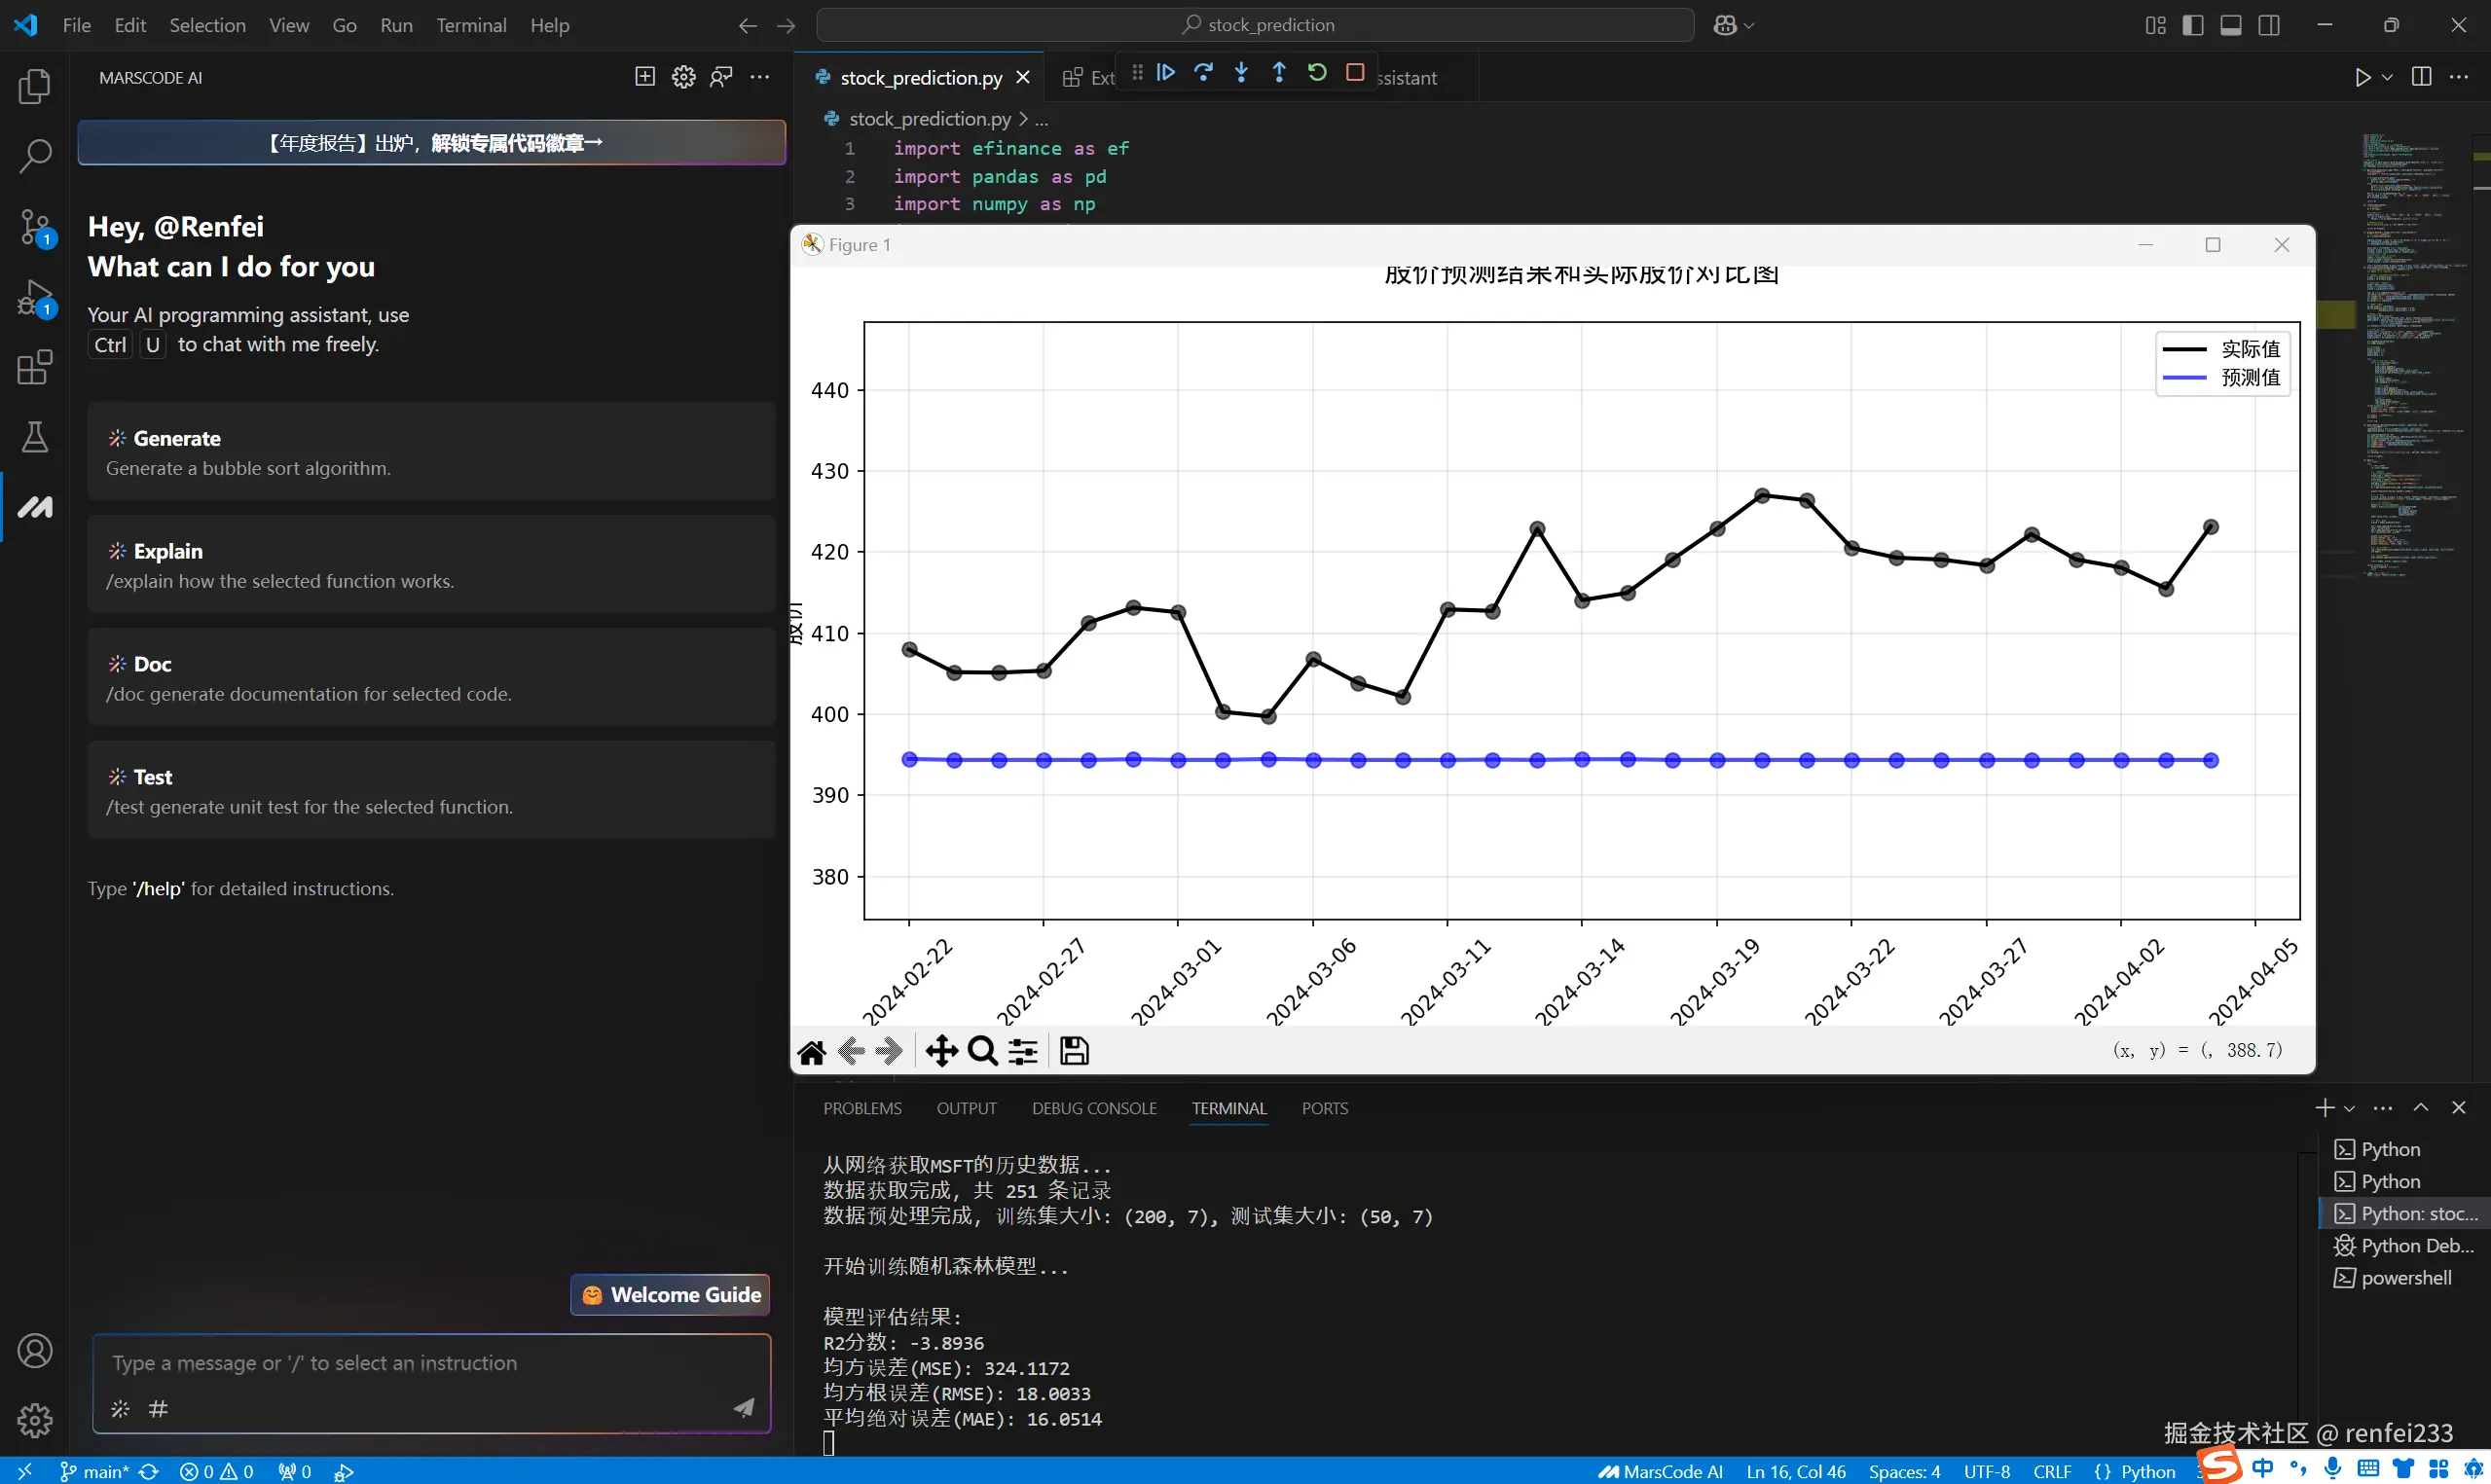Viewport: 2491px width, 1484px height.
Task: Restart the debug session
Action: coord(1317,72)
